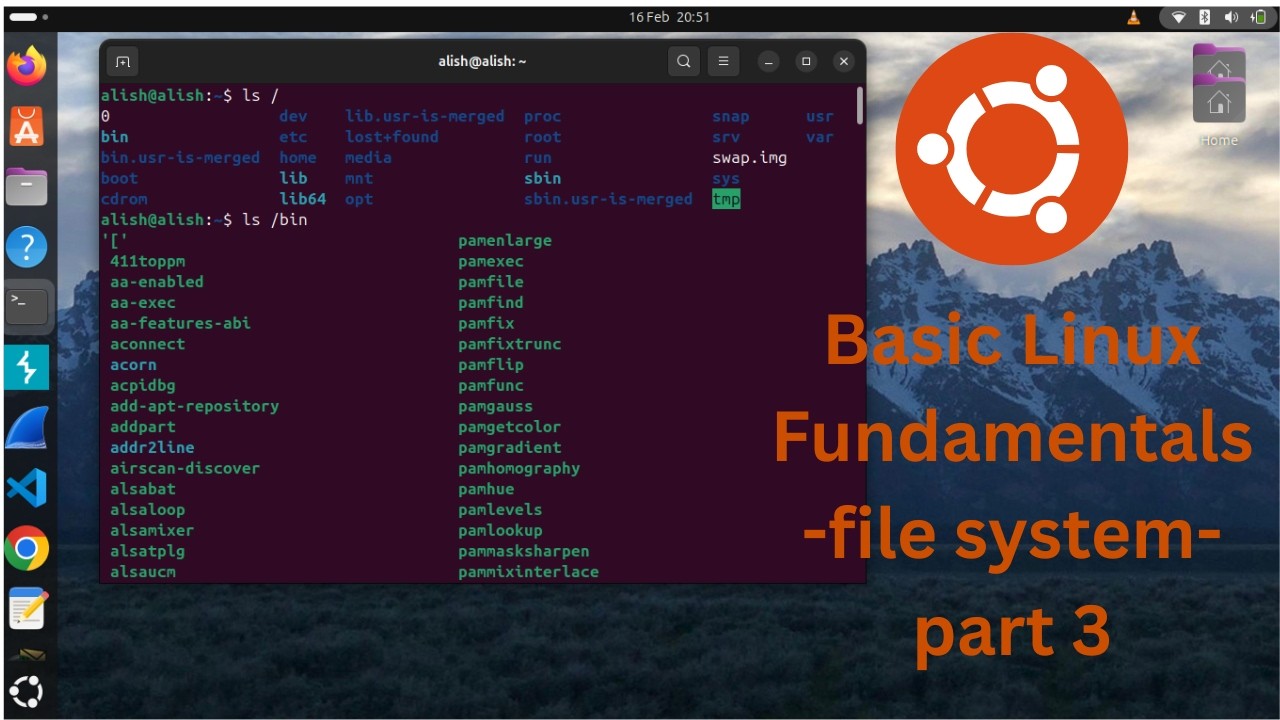
Task: Click the cdrom entry in the listing
Action: coord(124,199)
